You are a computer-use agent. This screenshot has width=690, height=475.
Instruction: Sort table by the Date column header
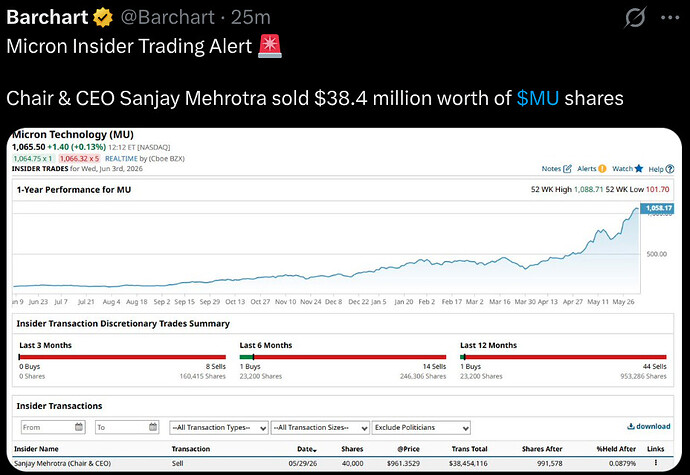[x=307, y=449]
